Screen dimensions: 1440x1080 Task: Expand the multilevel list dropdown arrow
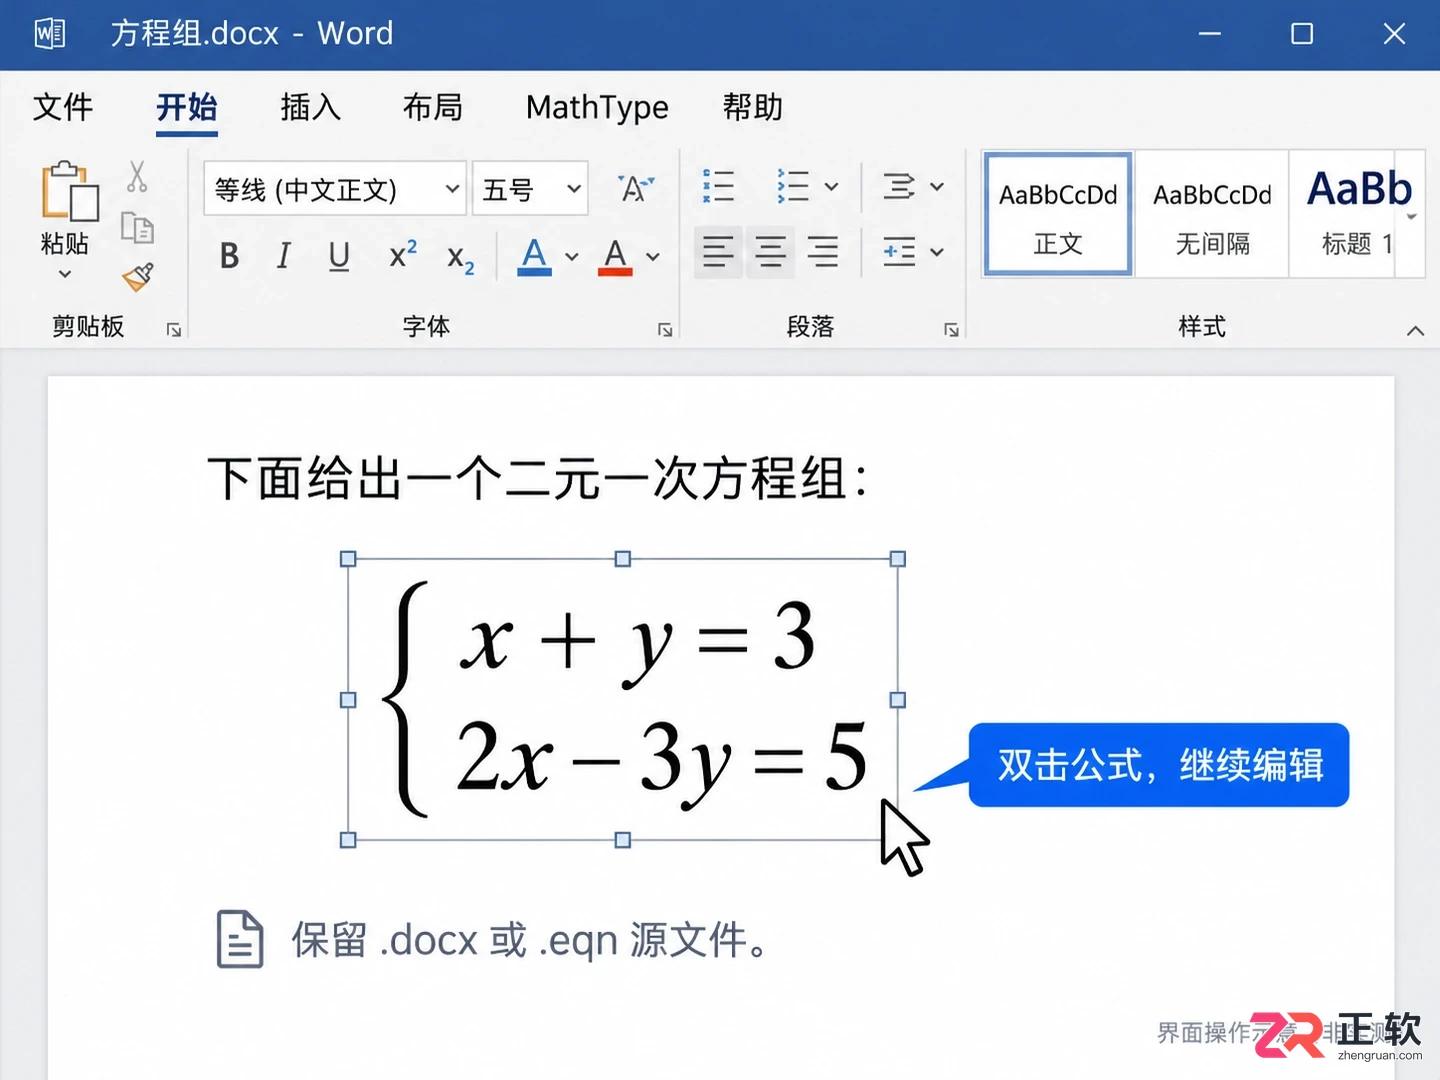click(937, 186)
